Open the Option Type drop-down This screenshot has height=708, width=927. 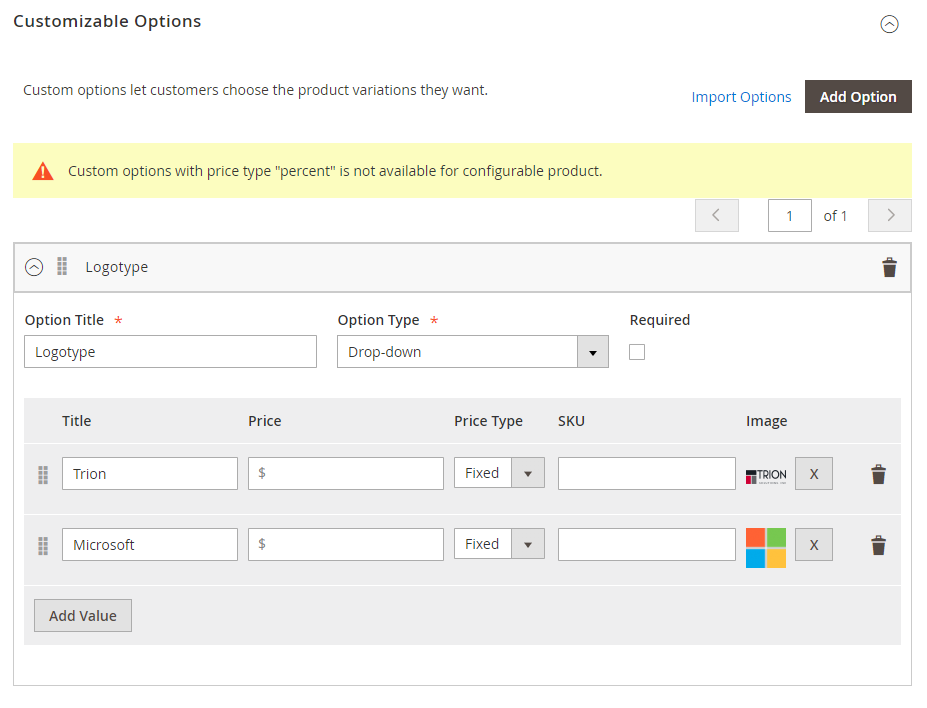[x=472, y=352]
